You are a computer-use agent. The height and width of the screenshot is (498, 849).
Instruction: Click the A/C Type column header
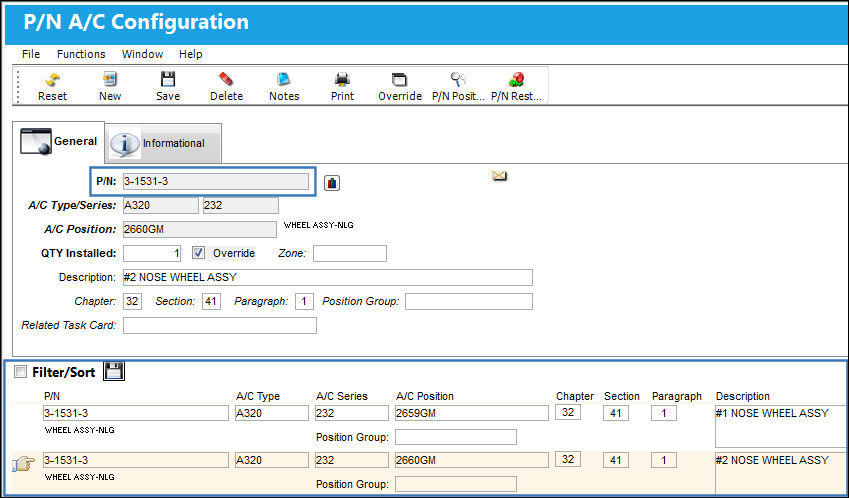(x=258, y=396)
